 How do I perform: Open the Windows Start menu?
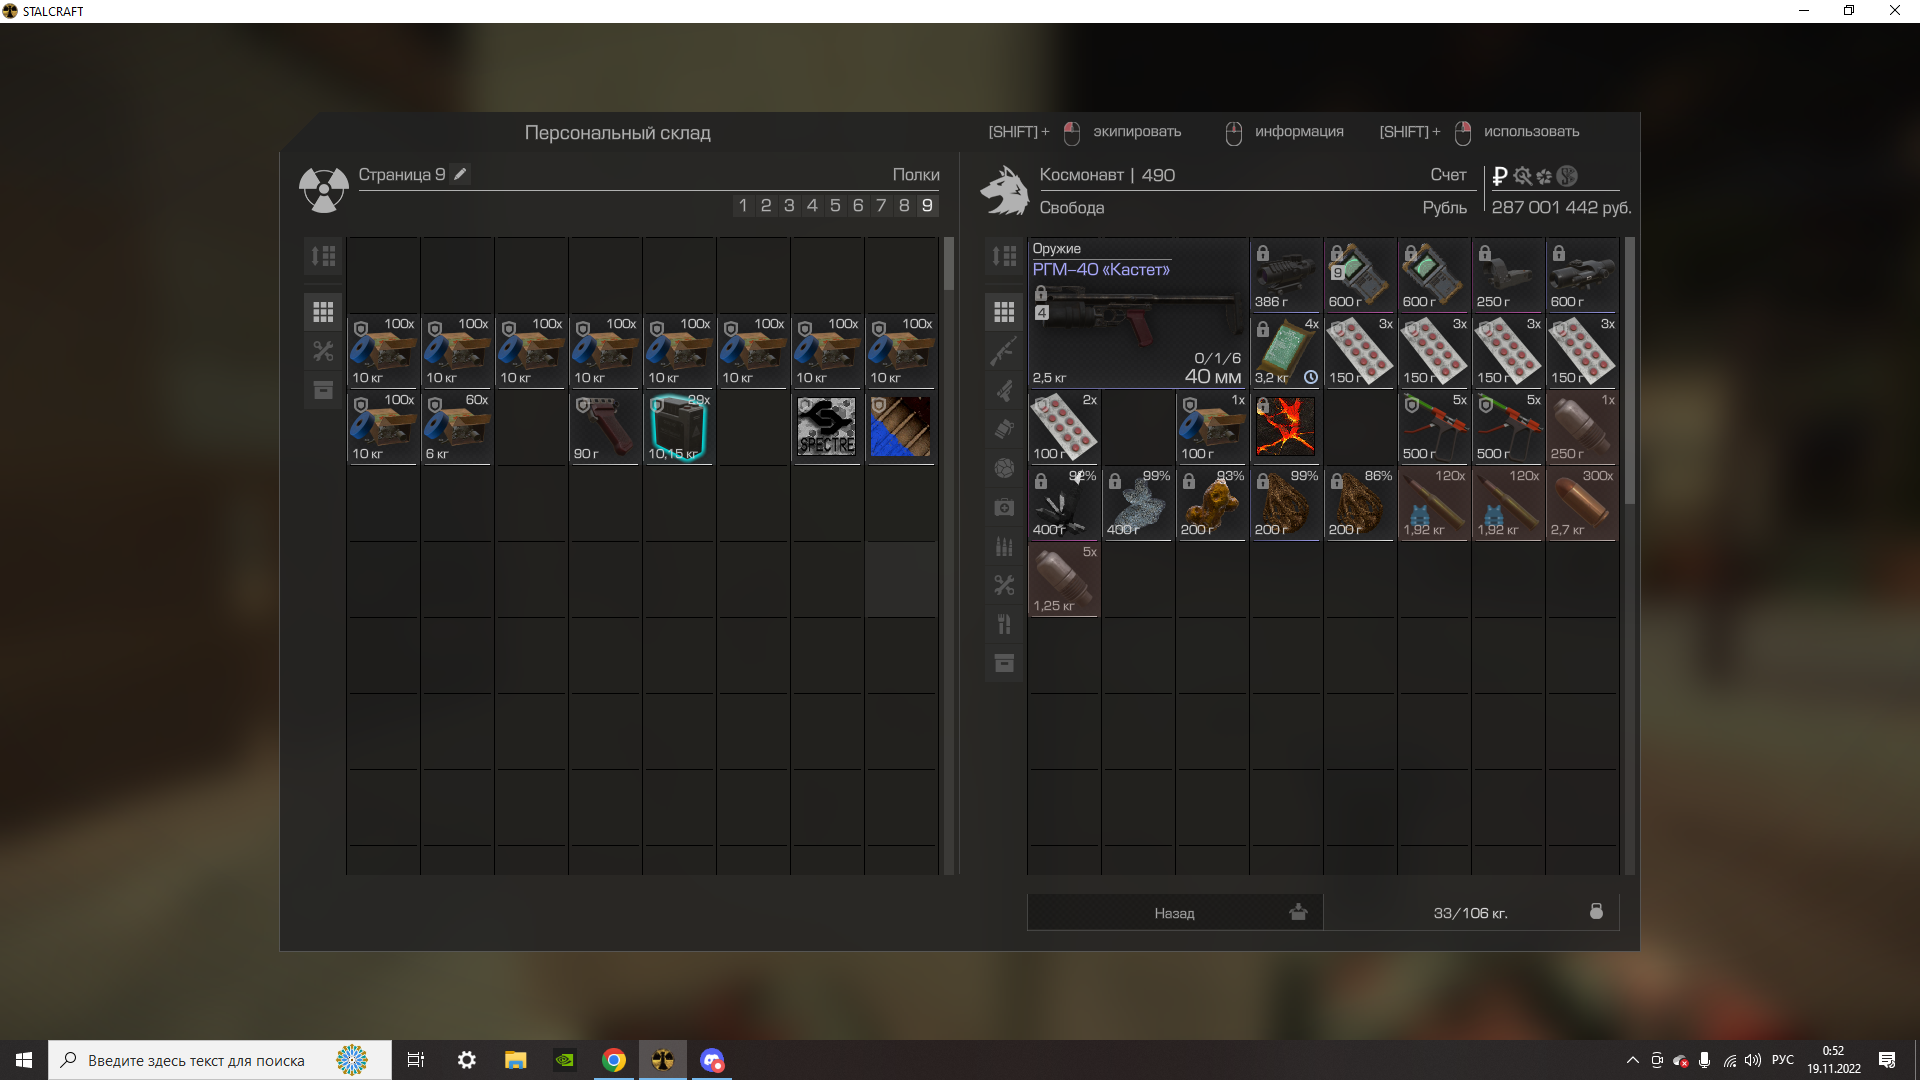[x=24, y=1060]
